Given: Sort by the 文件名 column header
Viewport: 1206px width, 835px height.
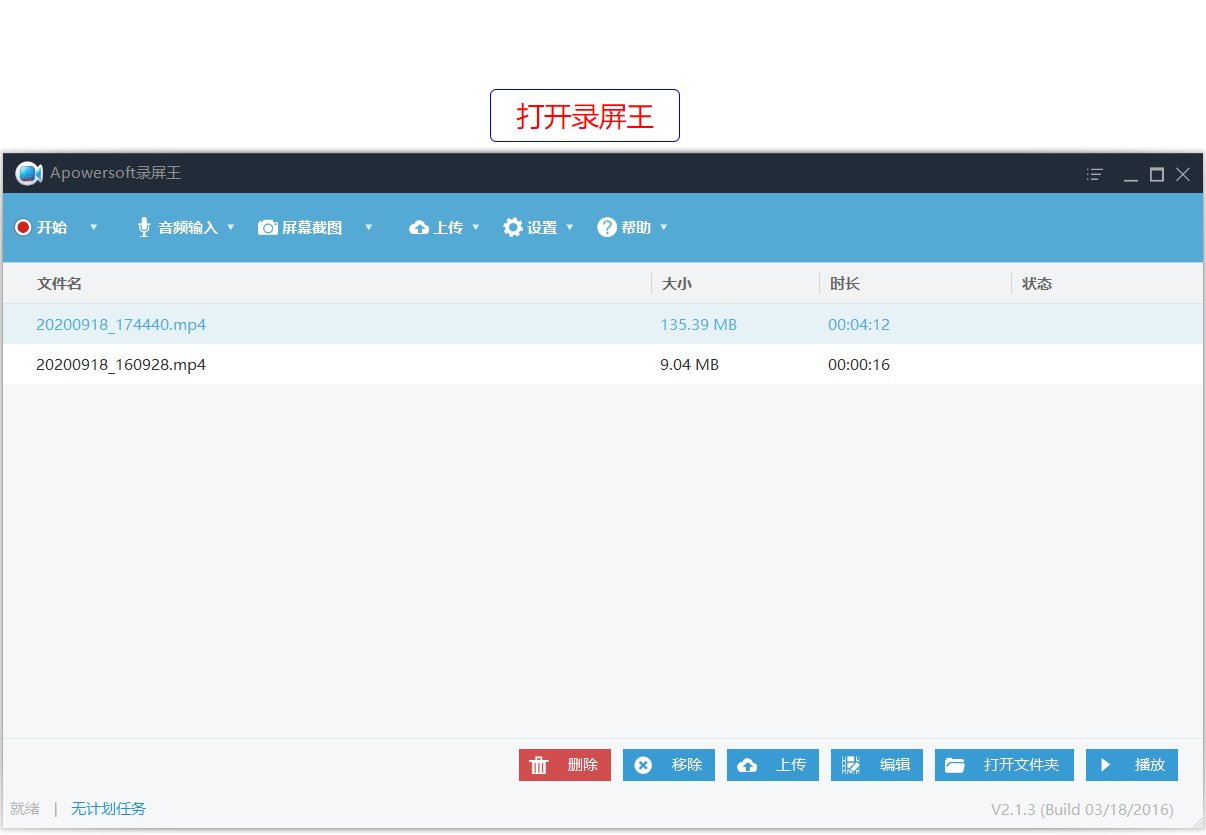Looking at the screenshot, I should pos(60,284).
